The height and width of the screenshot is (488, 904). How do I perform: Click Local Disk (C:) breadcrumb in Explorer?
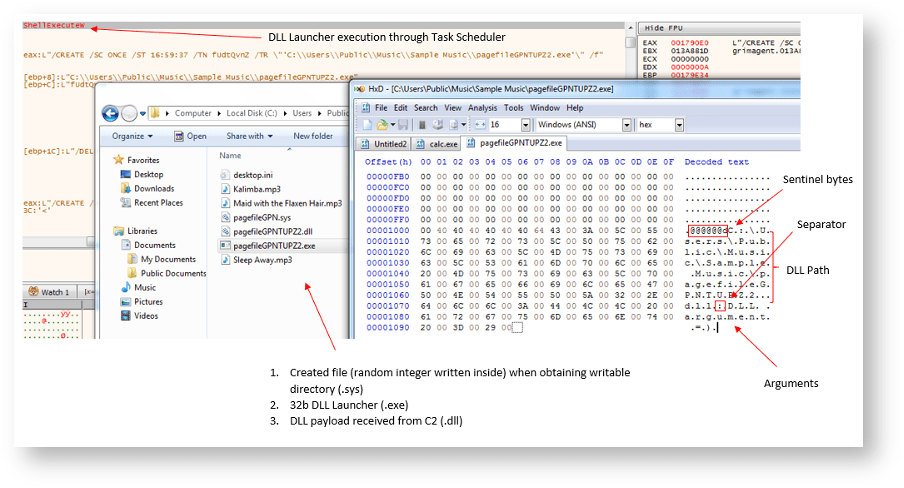tap(252, 114)
